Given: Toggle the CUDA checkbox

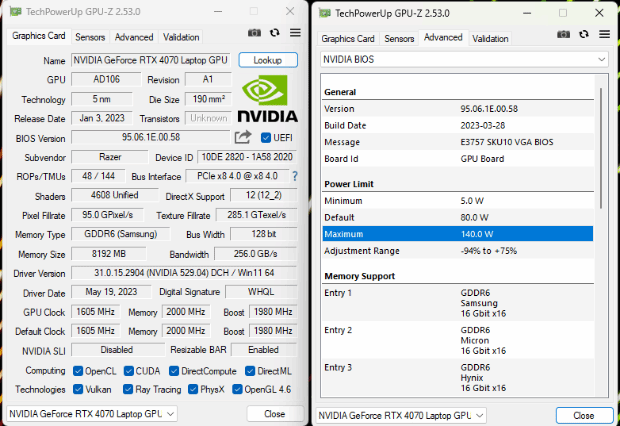Looking at the screenshot, I should tap(129, 371).
